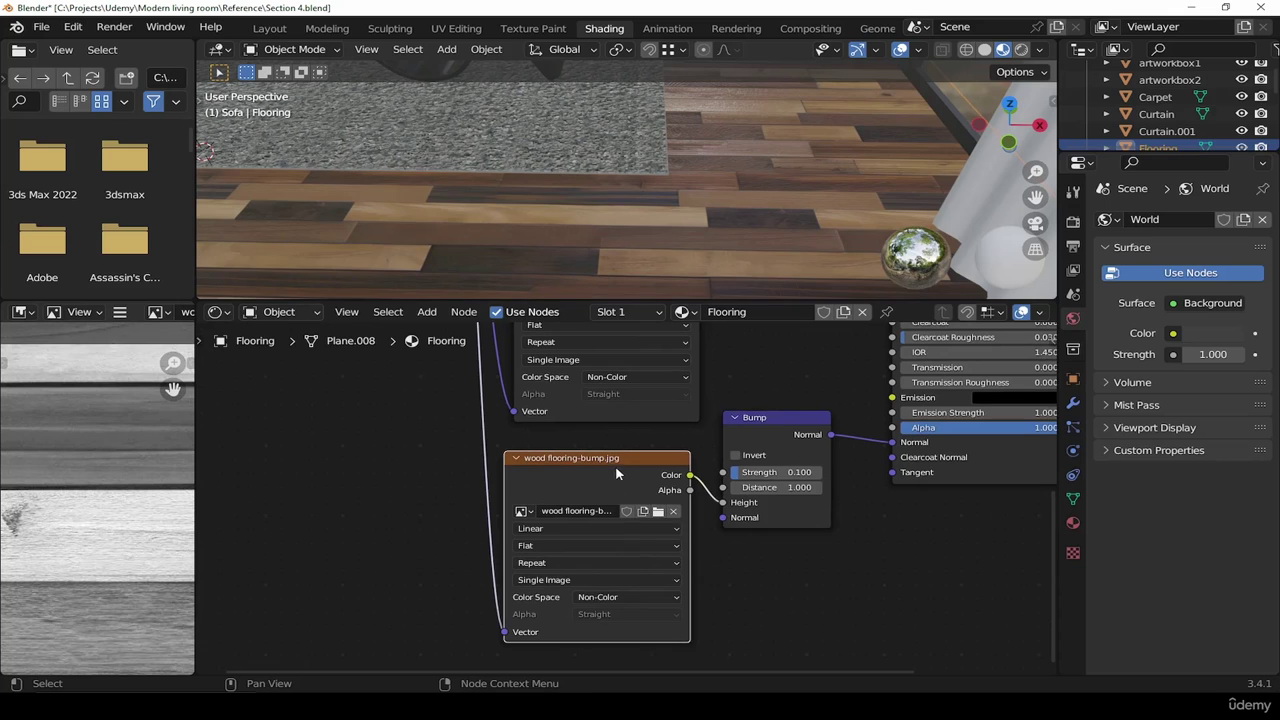
Task: Switch viewport to material preview shading
Action: tap(1003, 49)
